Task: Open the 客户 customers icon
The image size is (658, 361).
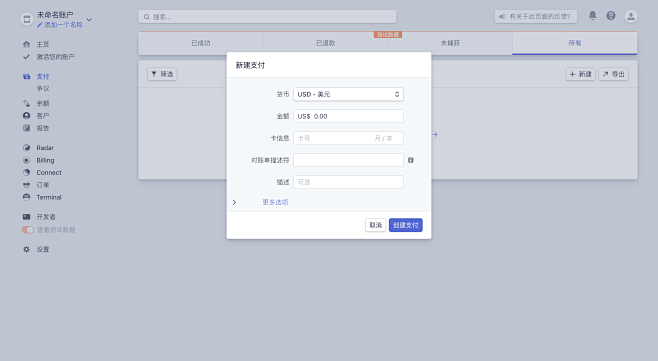Action: tap(26, 115)
